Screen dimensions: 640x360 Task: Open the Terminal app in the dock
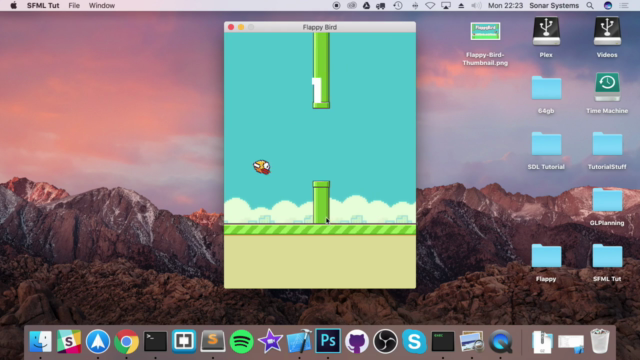click(155, 341)
